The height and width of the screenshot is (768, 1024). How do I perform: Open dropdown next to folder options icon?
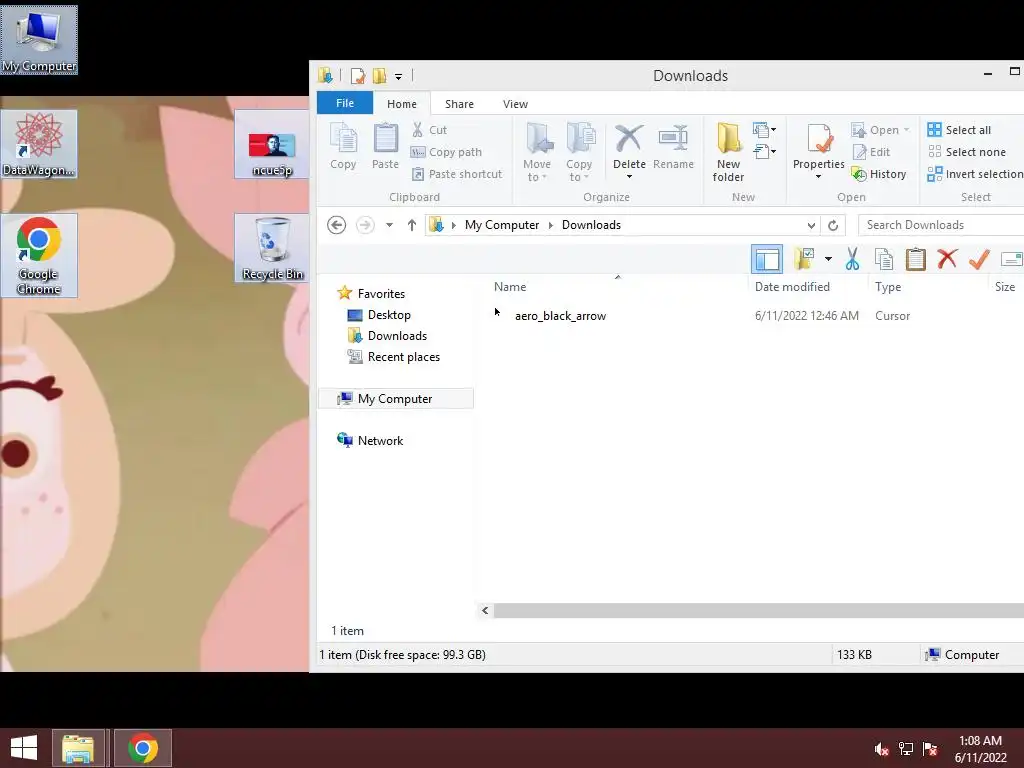tap(828, 259)
